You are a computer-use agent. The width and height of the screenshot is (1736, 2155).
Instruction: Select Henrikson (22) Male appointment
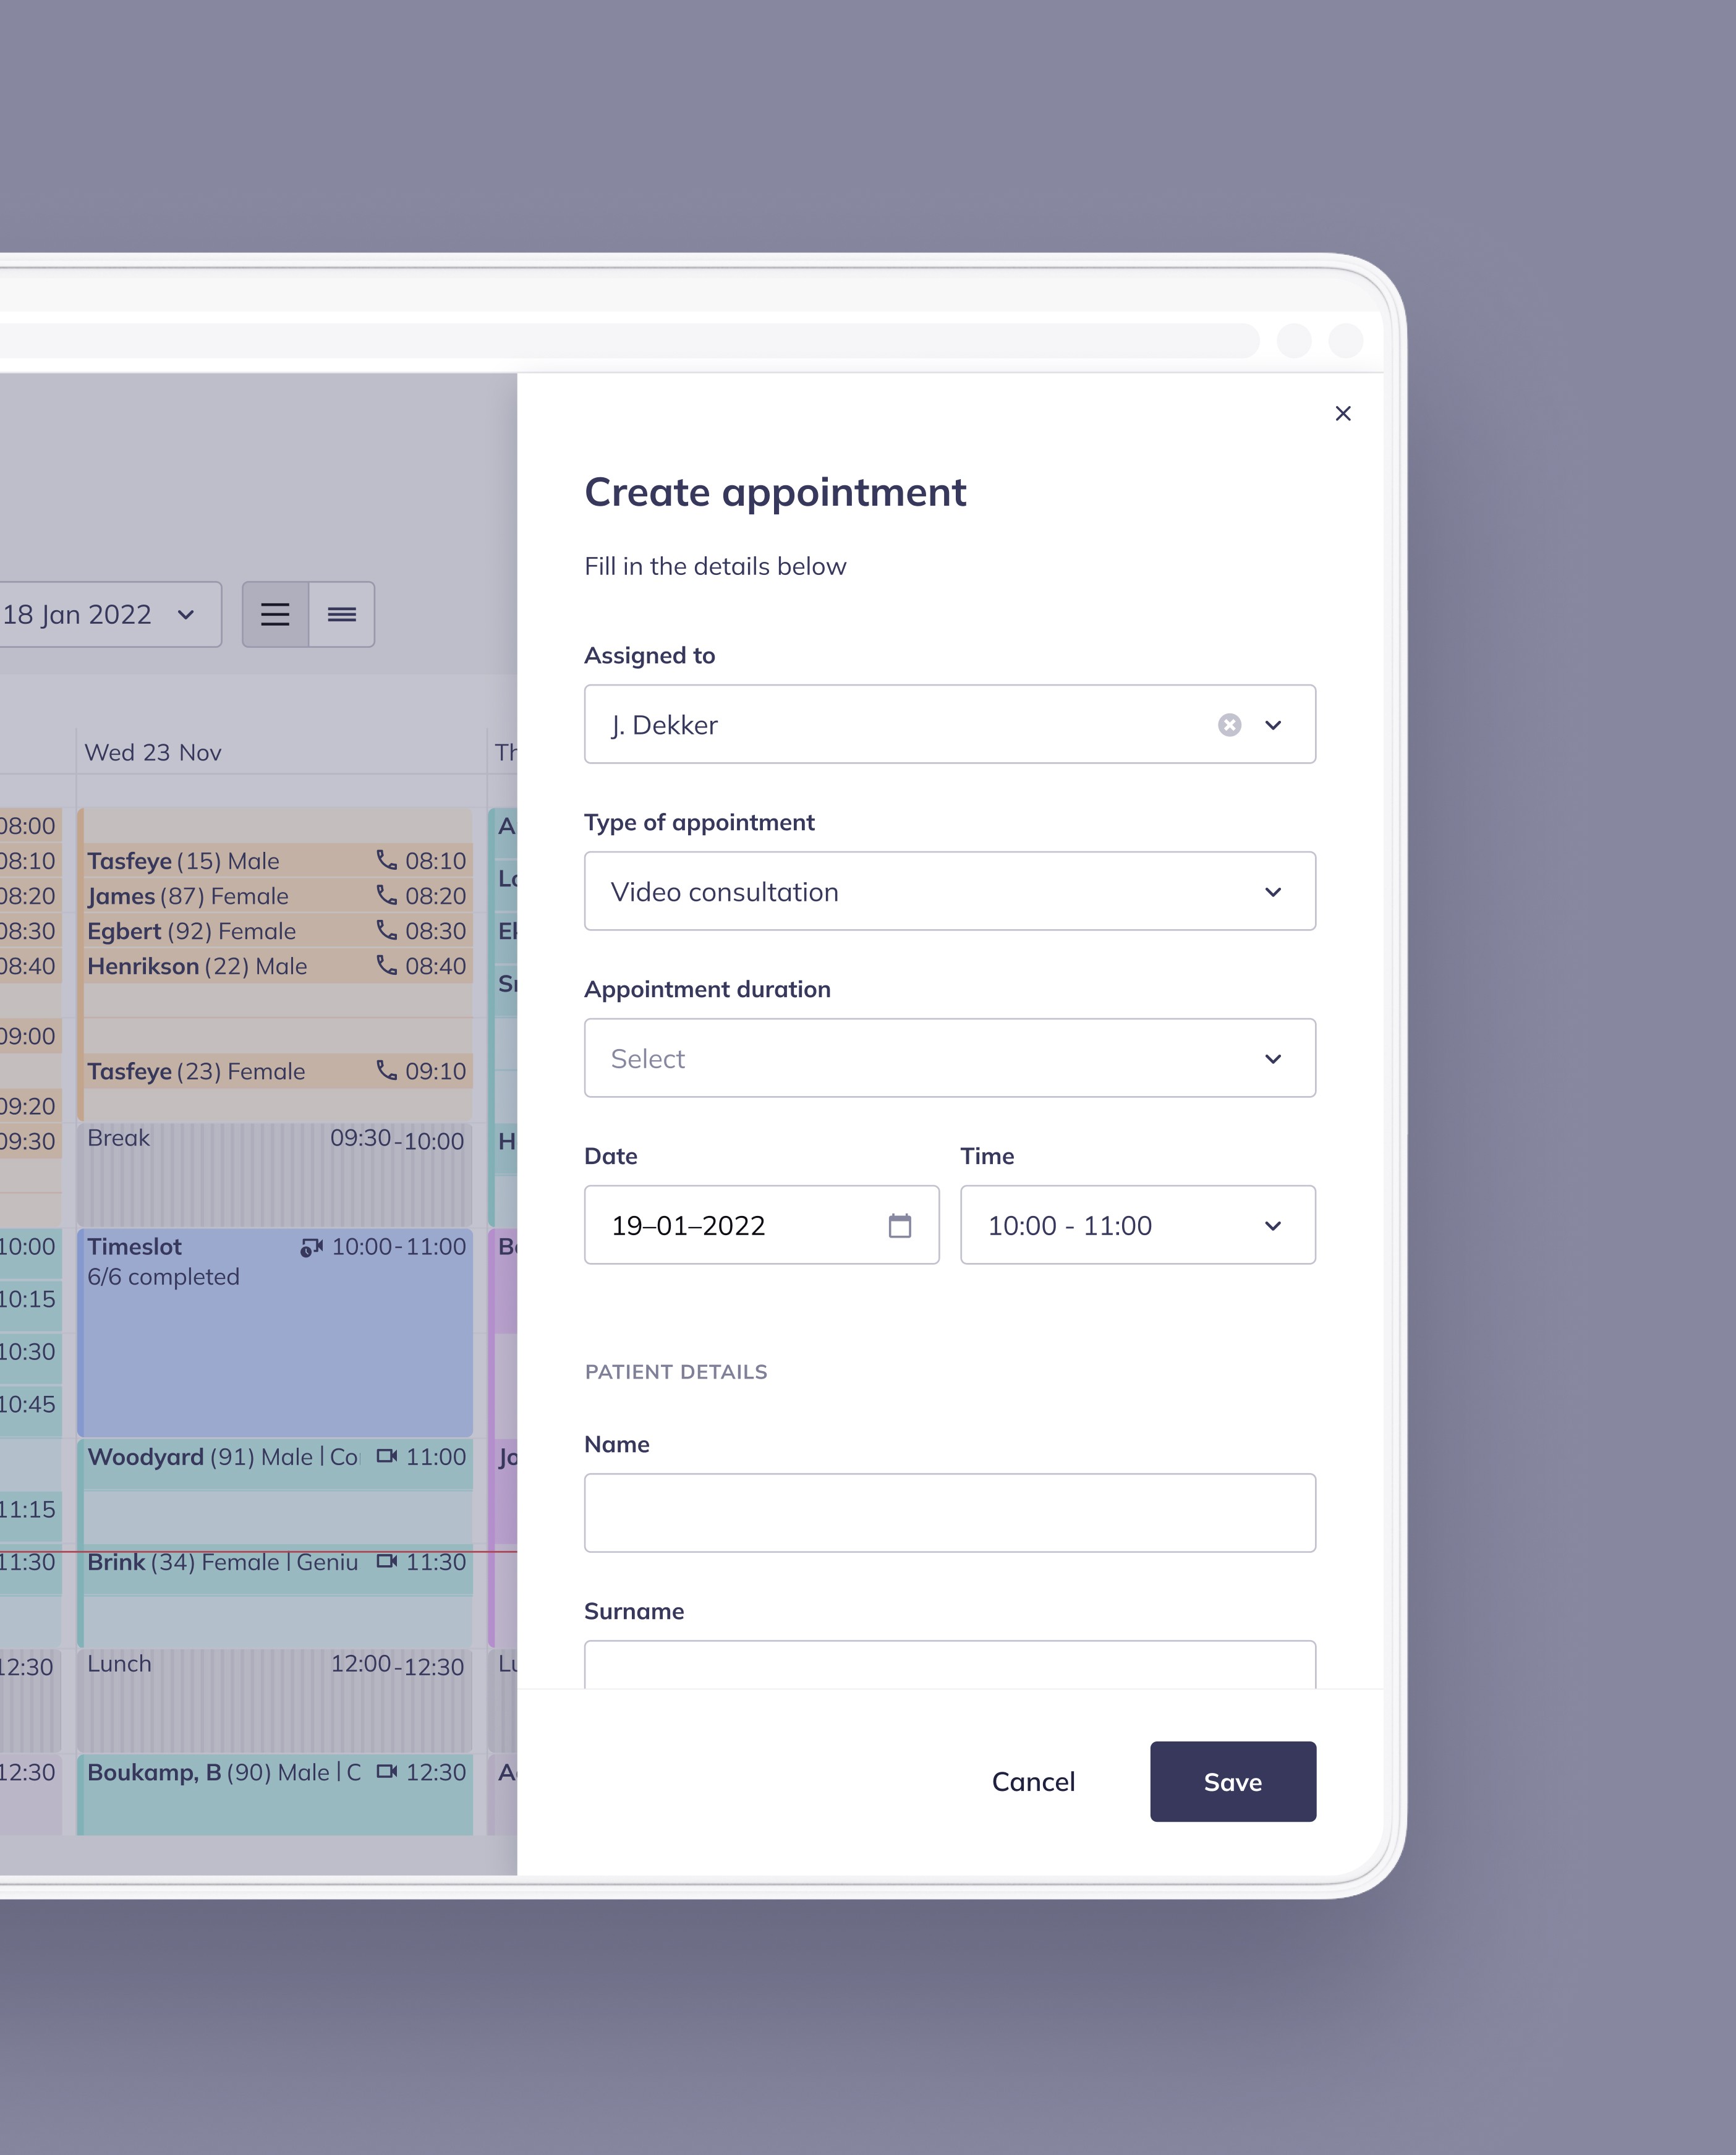pos(200,966)
